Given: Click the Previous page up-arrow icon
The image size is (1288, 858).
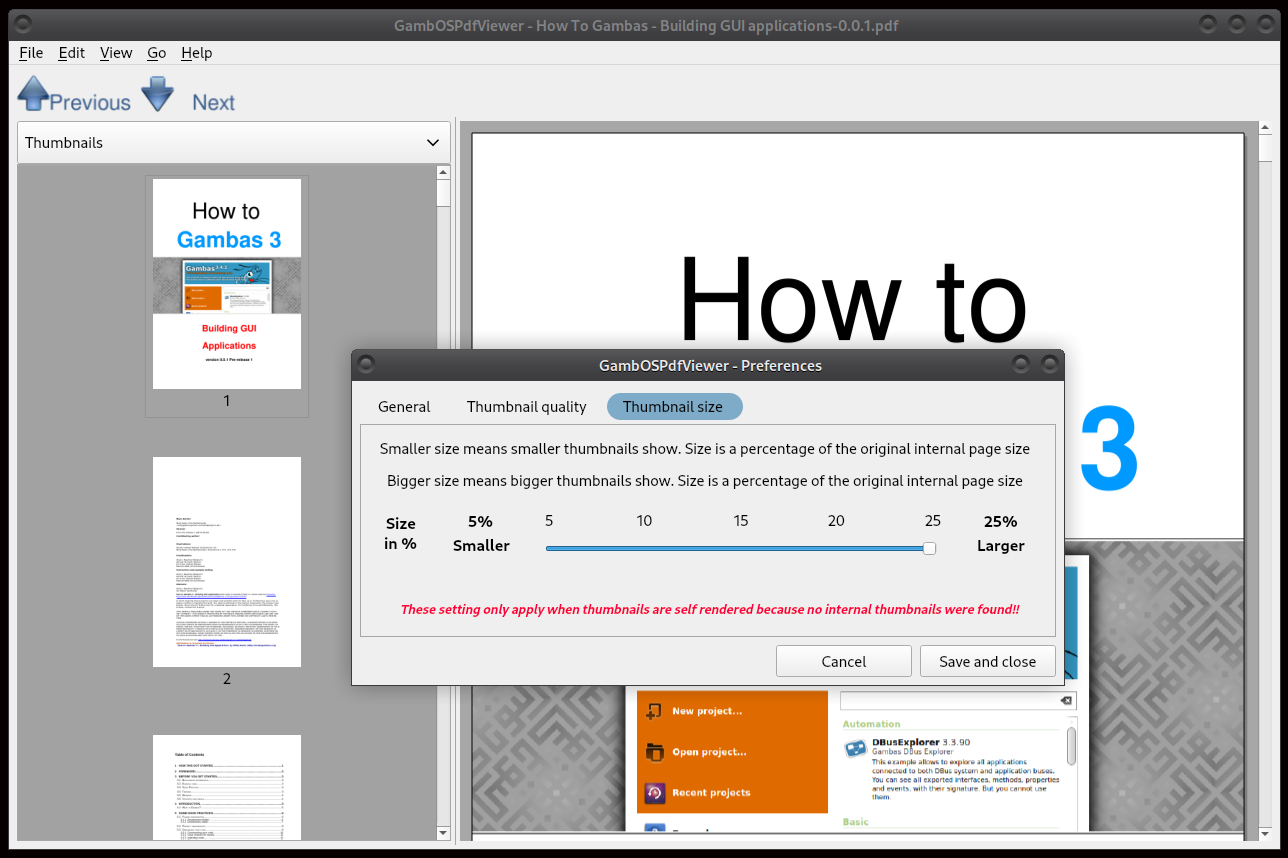Looking at the screenshot, I should (x=33, y=94).
